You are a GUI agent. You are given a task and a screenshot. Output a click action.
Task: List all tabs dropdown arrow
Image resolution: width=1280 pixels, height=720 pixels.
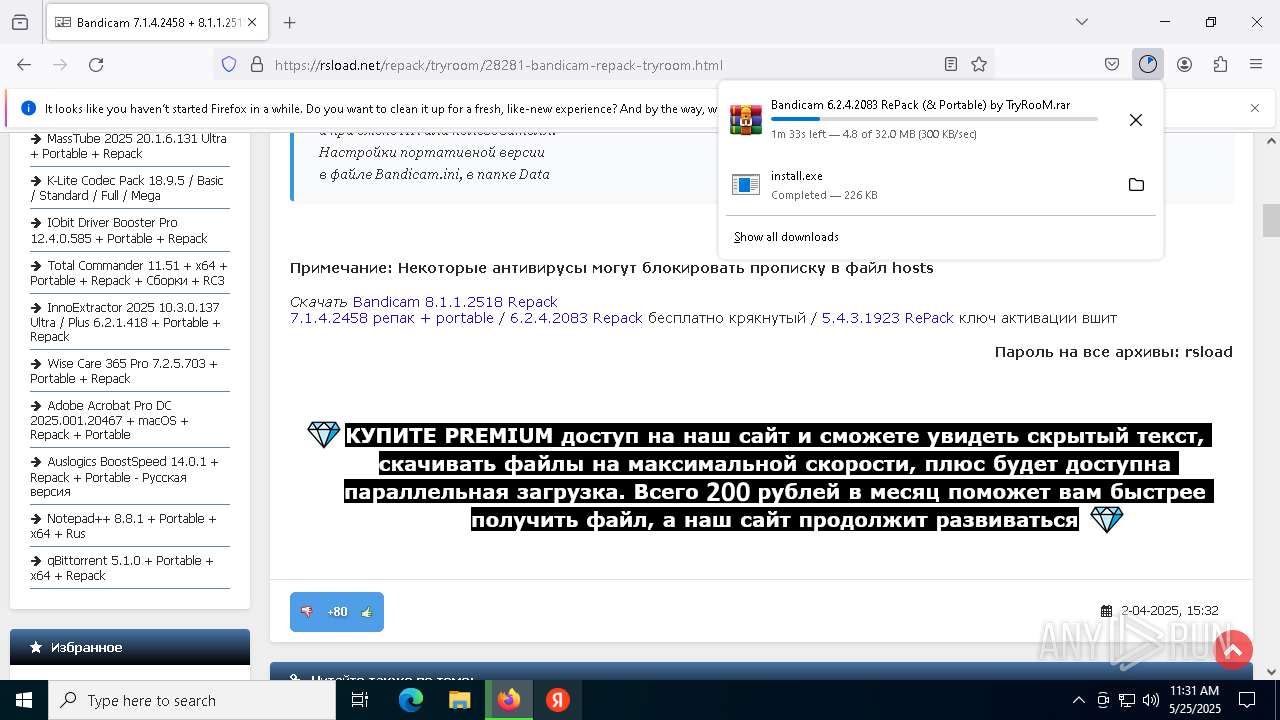(1082, 22)
